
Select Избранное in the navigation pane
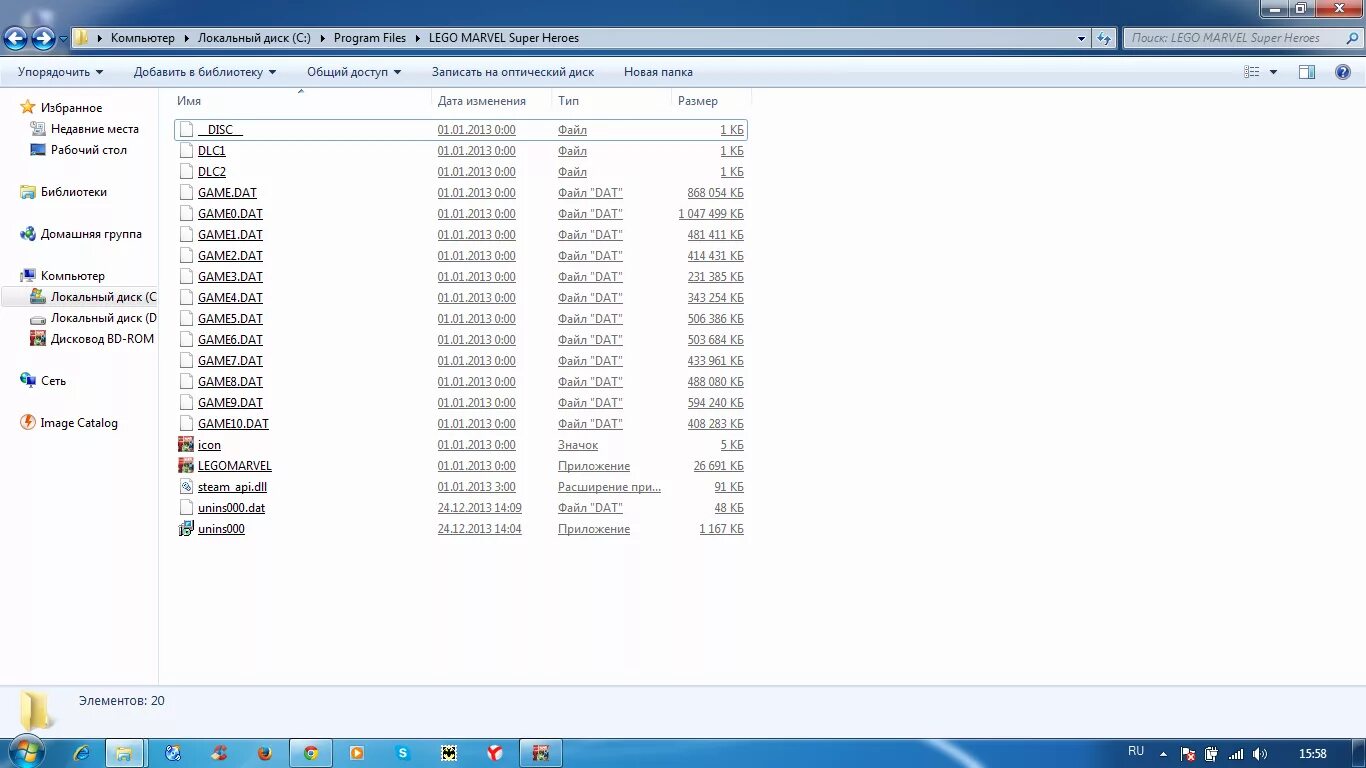pyautogui.click(x=71, y=108)
